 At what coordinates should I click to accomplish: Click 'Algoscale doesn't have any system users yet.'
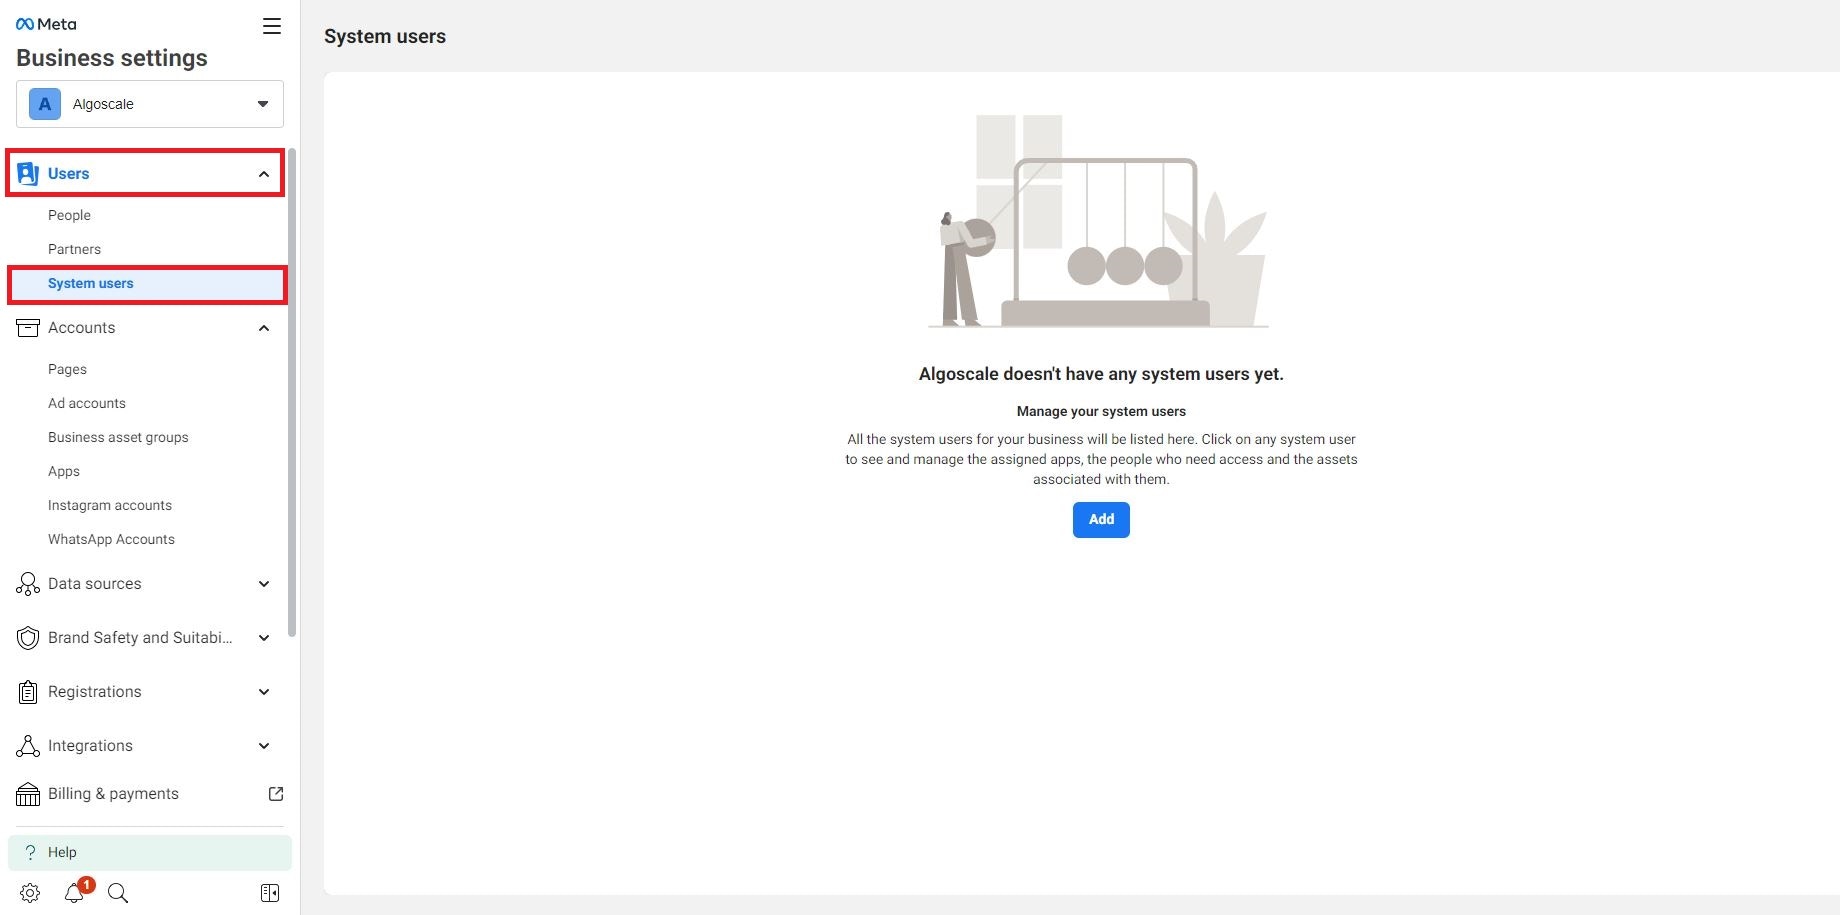pyautogui.click(x=1101, y=374)
